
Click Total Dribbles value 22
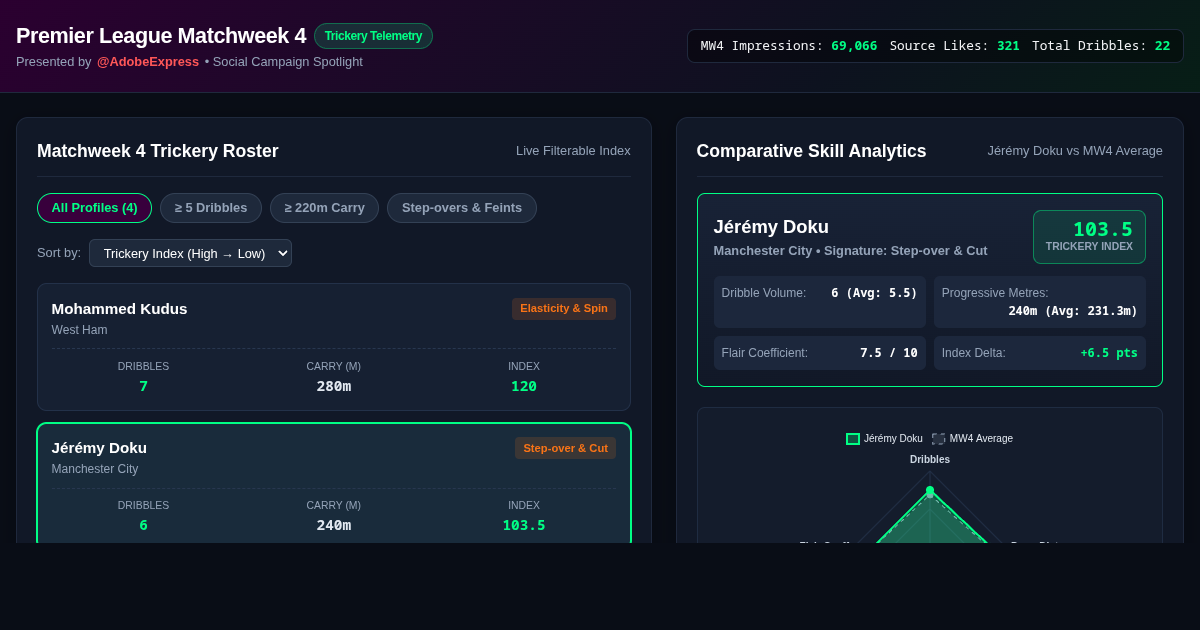1162,46
